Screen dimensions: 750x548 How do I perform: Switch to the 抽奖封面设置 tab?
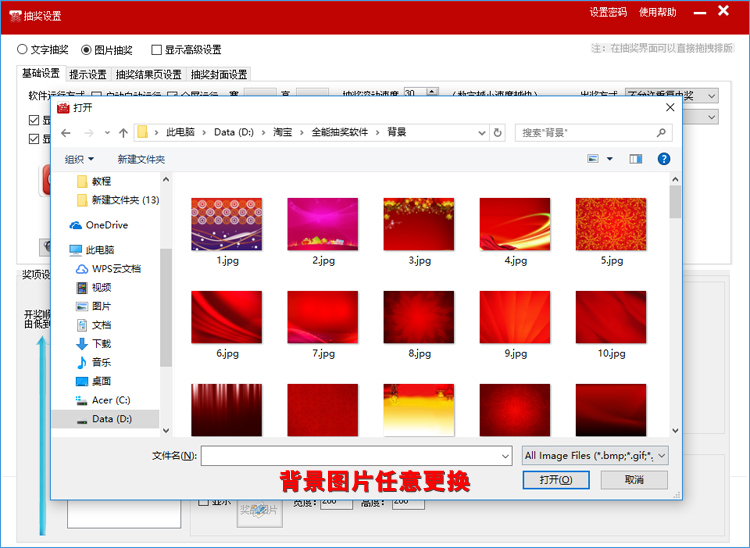219,74
